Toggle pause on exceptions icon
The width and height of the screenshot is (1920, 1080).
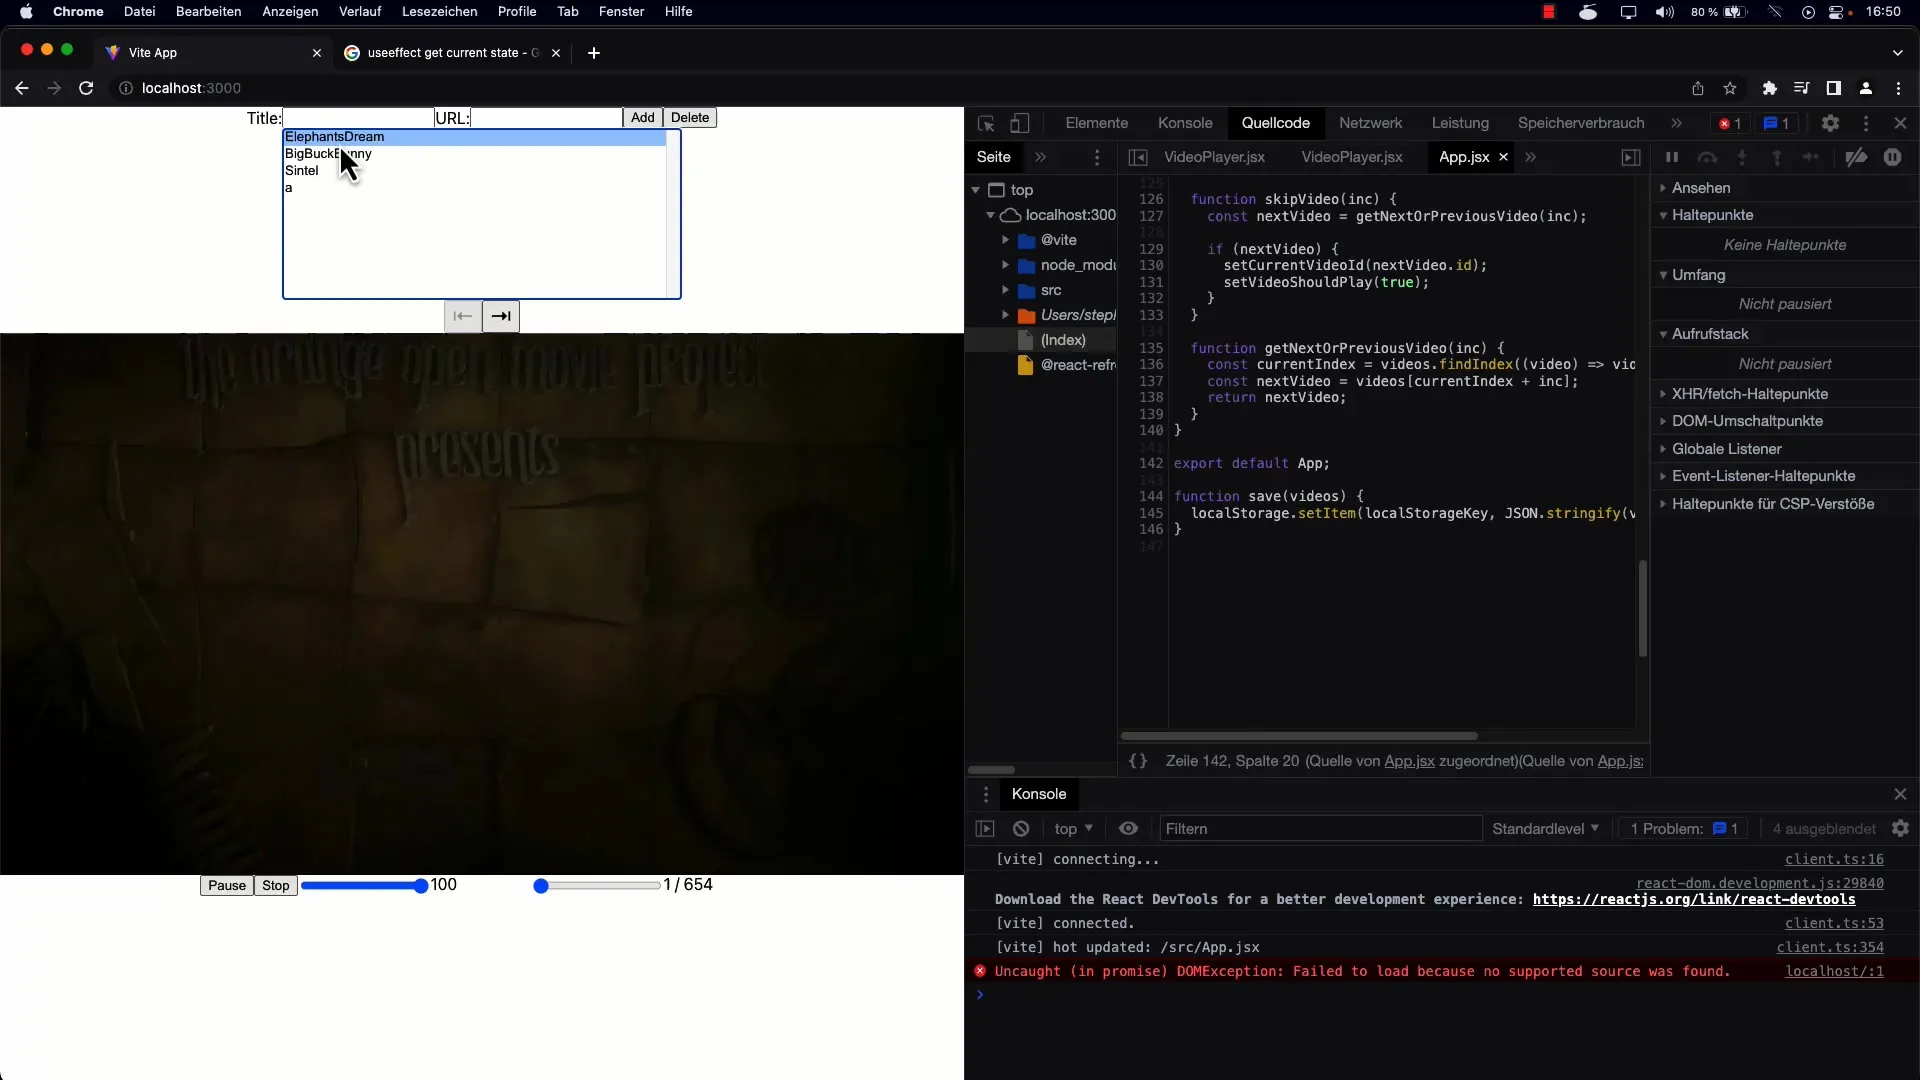1893,157
